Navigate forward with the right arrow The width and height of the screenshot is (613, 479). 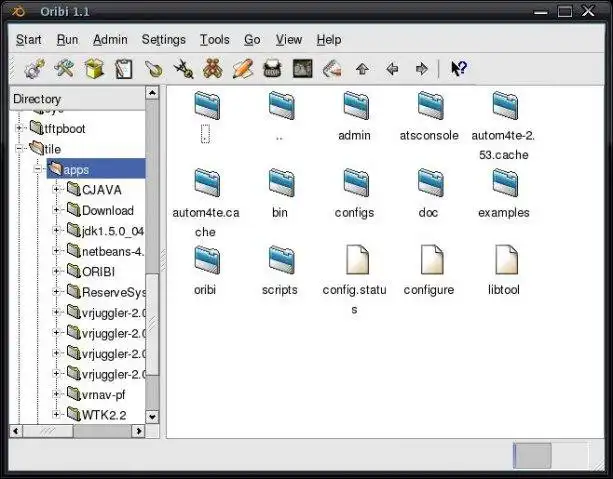[x=422, y=69]
